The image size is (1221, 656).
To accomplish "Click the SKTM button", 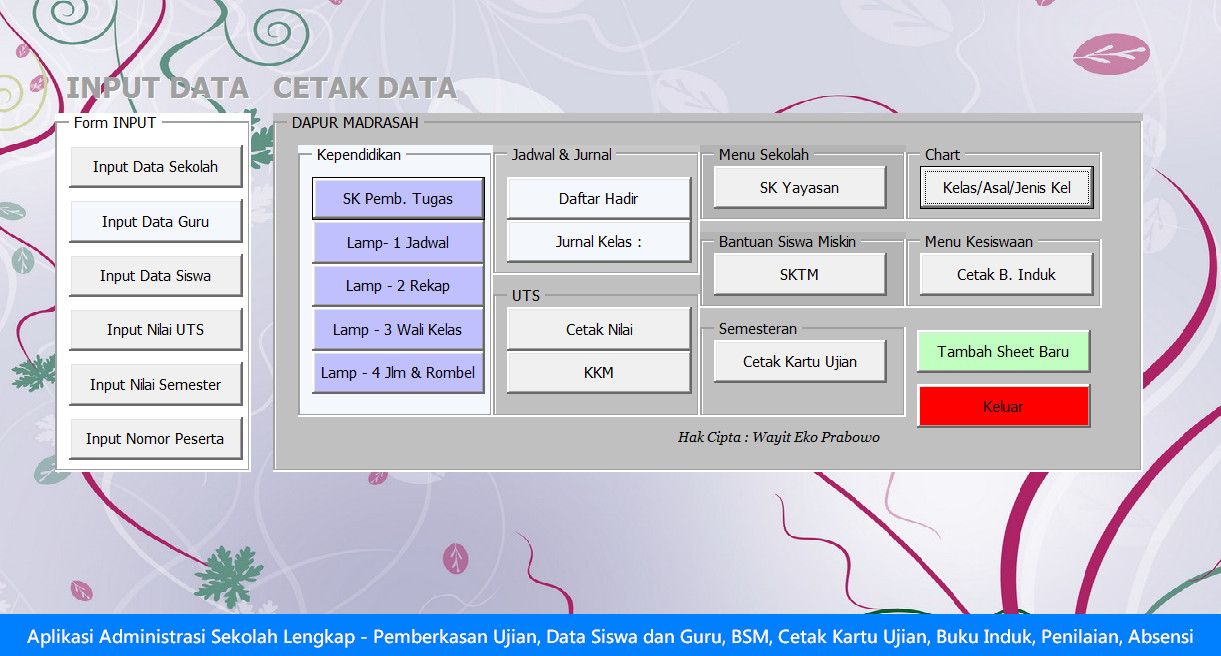I will point(800,274).
